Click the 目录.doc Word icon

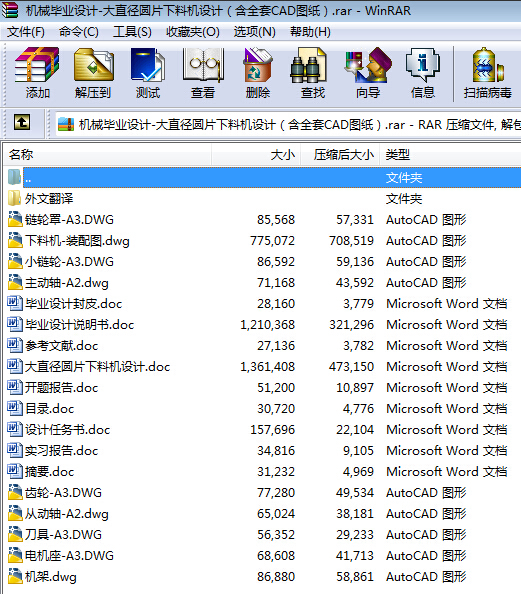tap(15, 408)
